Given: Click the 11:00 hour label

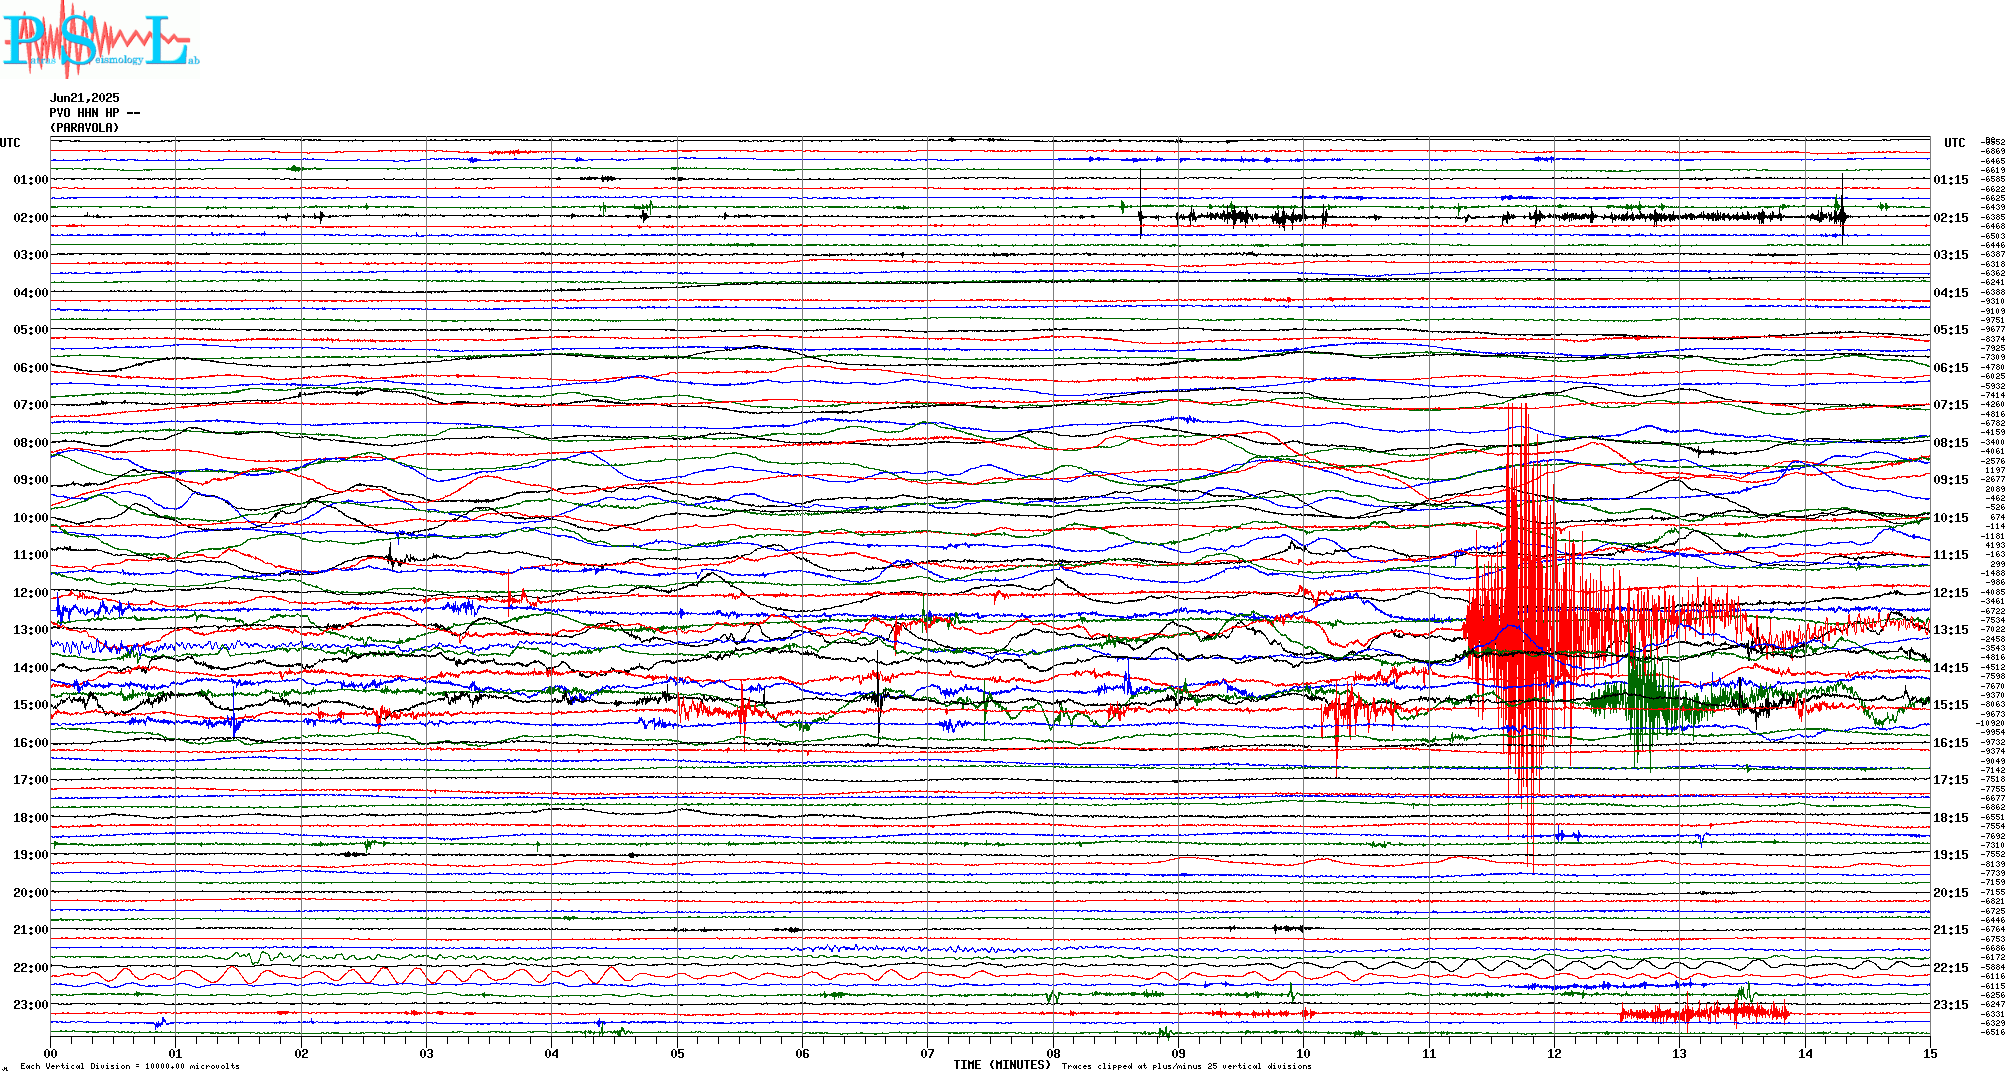Looking at the screenshot, I should pyautogui.click(x=31, y=555).
